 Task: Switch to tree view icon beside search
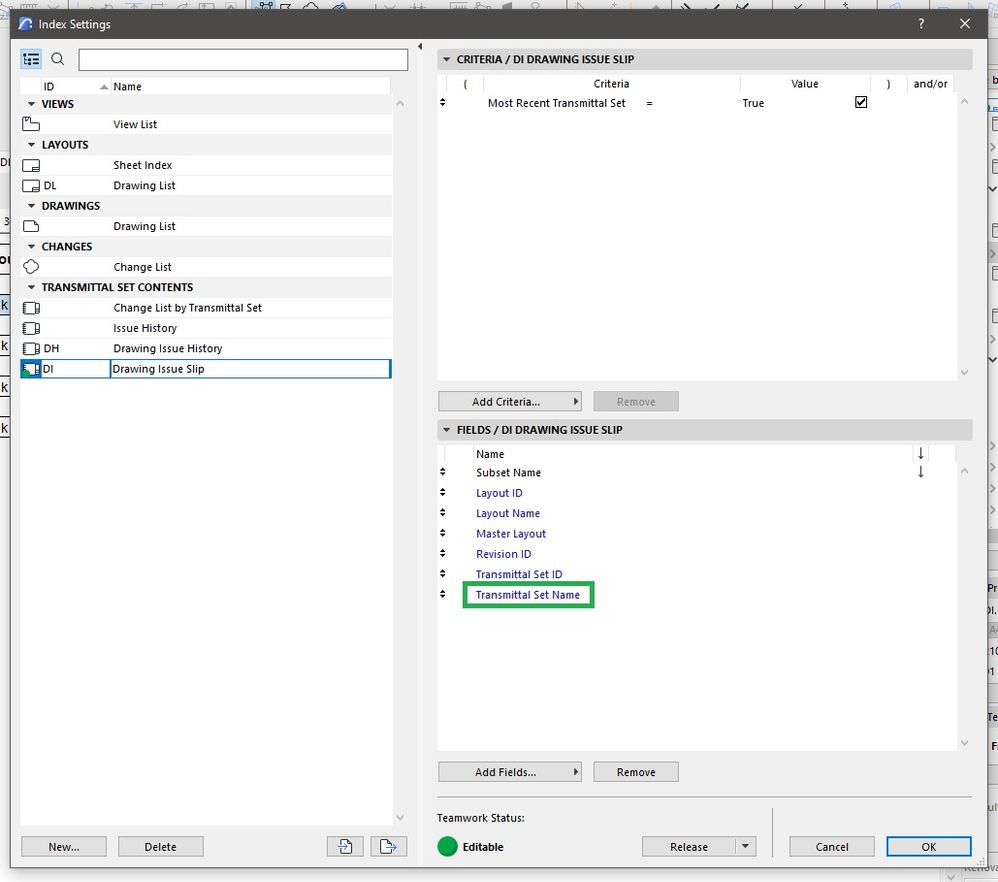coord(31,59)
